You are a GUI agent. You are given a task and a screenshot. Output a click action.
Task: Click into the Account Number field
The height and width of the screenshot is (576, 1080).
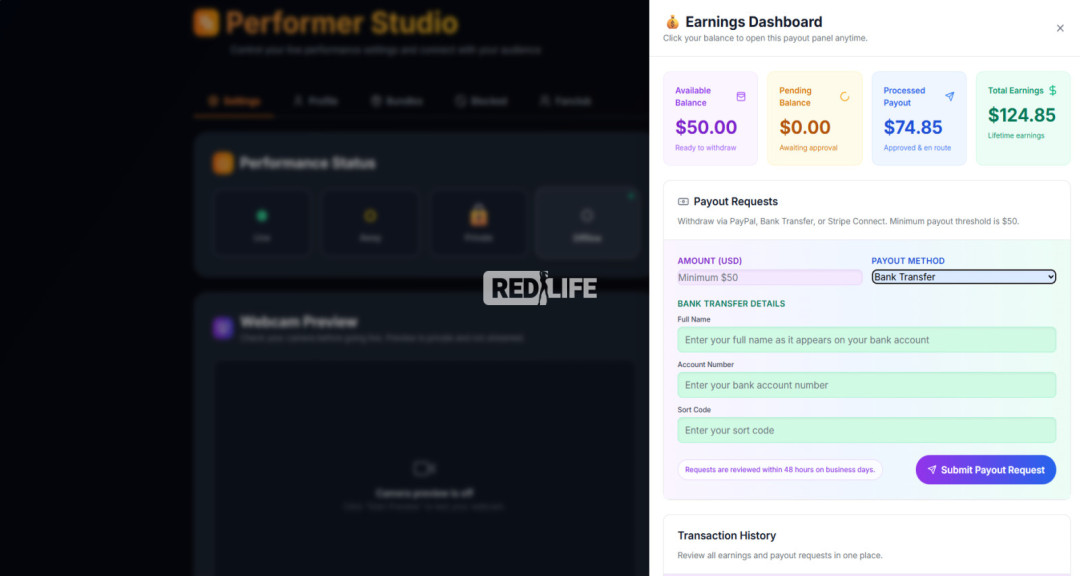pyautogui.click(x=866, y=385)
